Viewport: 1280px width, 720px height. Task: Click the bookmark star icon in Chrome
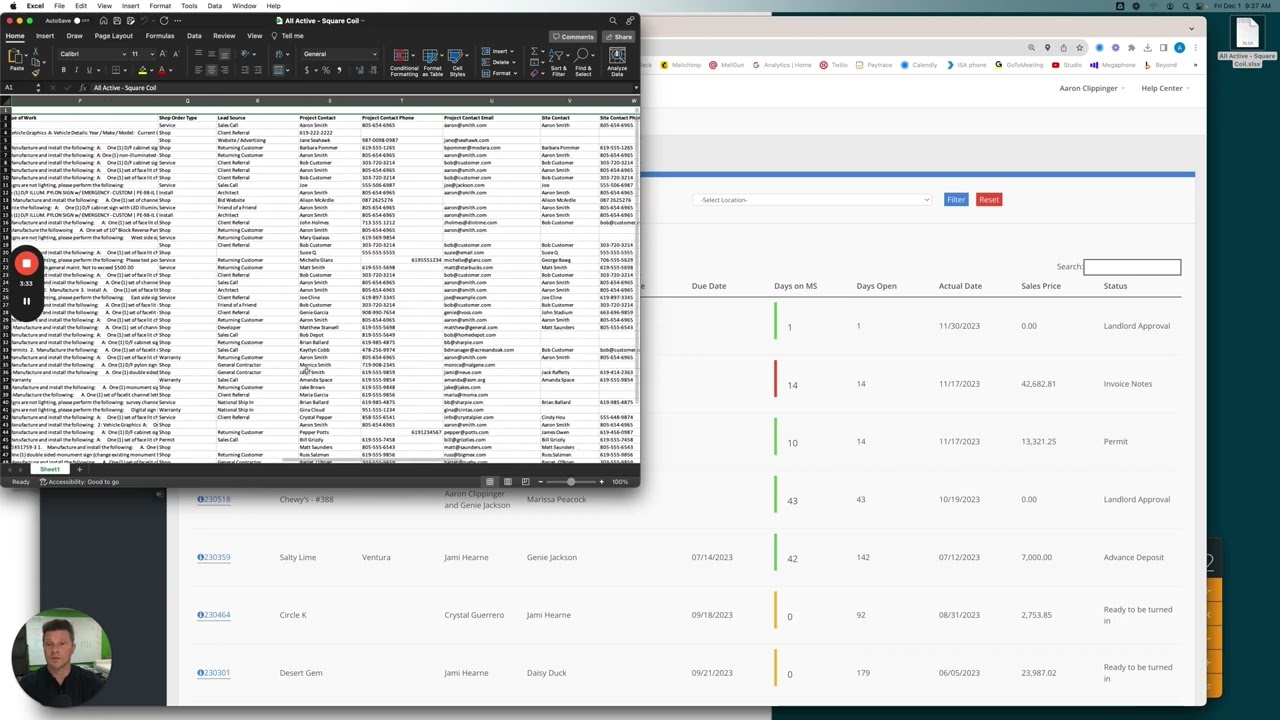pos(1079,48)
